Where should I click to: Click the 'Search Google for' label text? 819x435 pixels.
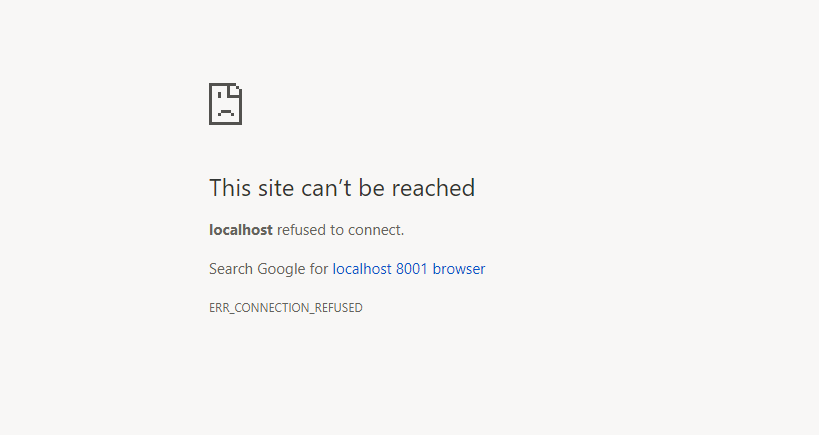pos(268,269)
